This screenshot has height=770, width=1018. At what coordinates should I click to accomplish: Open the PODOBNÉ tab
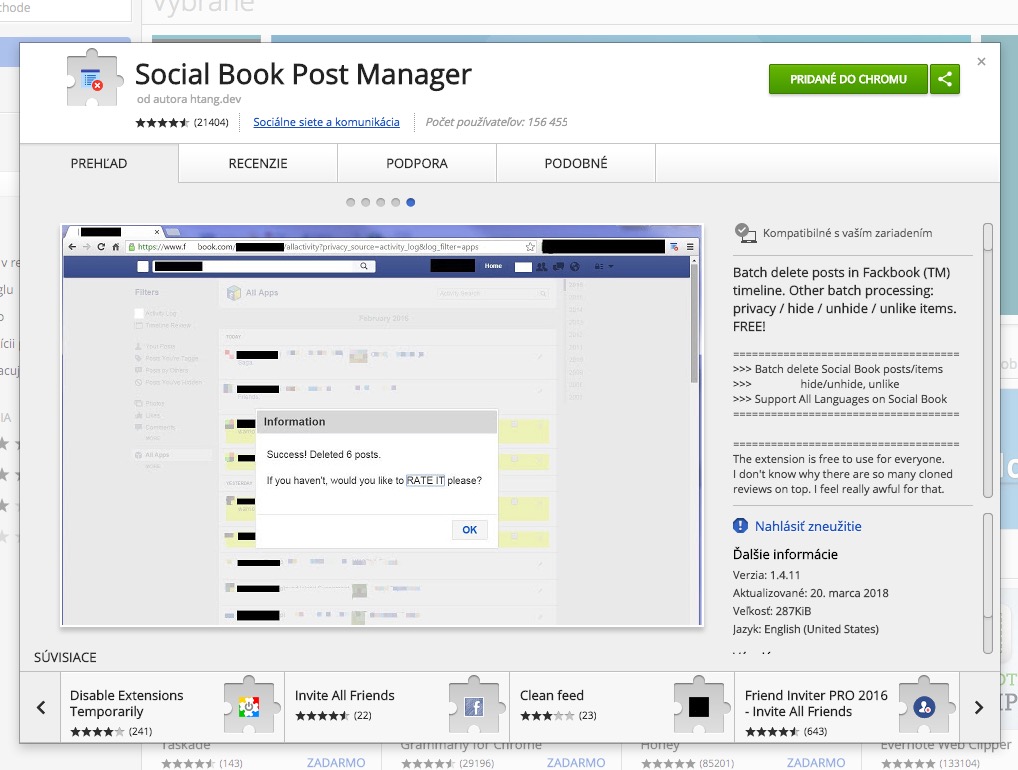576,164
